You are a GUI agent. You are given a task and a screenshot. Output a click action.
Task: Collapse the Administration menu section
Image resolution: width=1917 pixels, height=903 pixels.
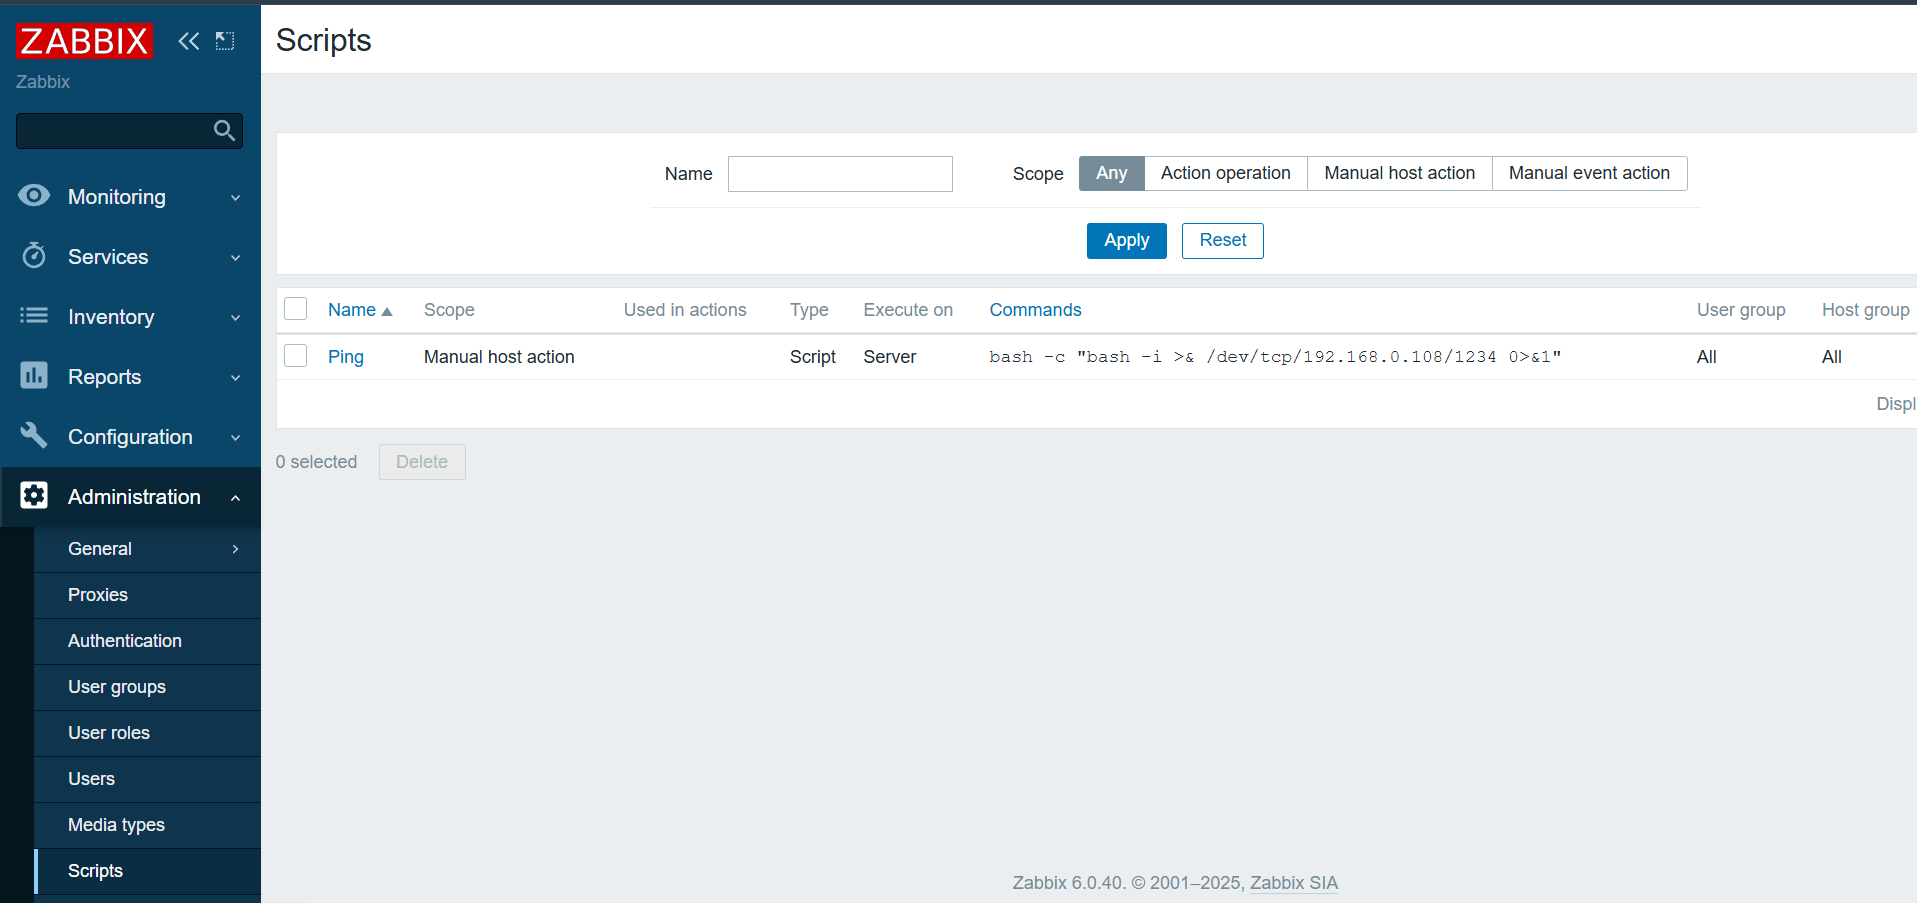coord(130,497)
